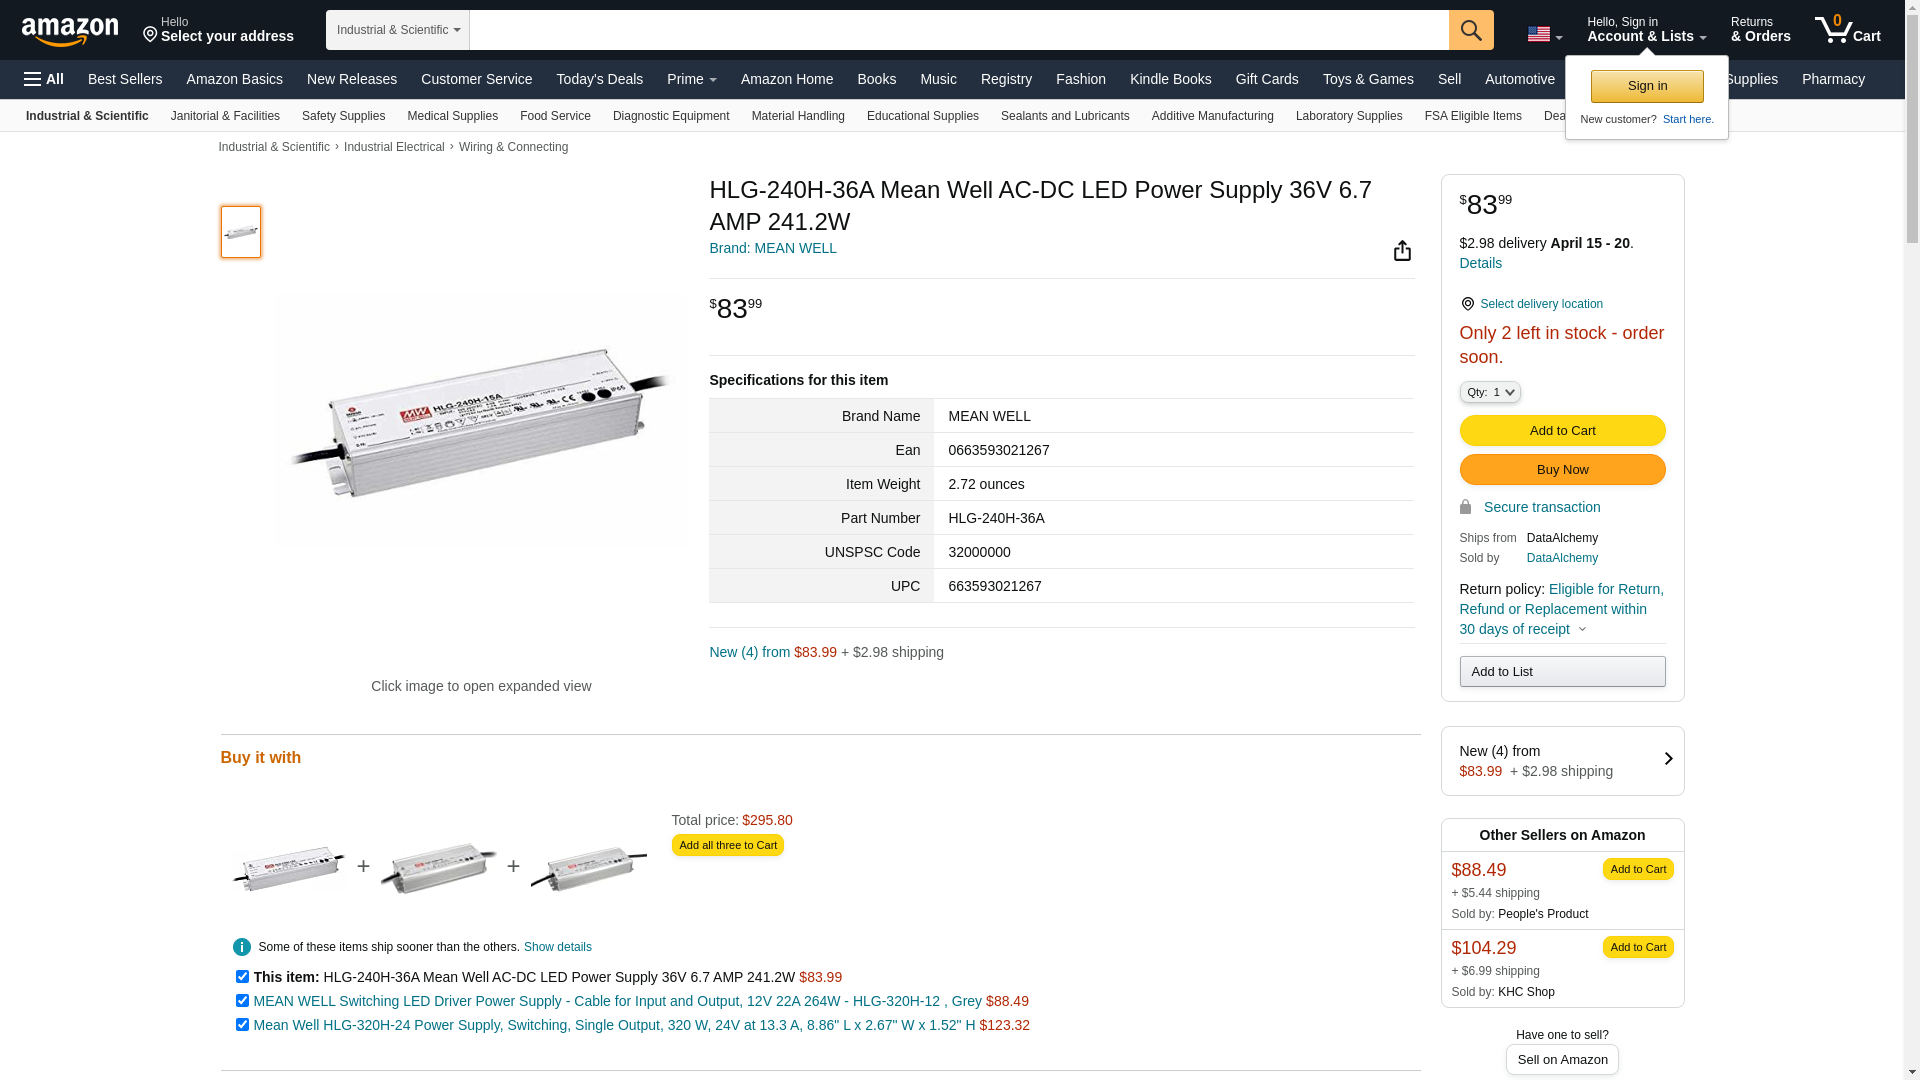Open Today's Deals in navigation bar

599,79
